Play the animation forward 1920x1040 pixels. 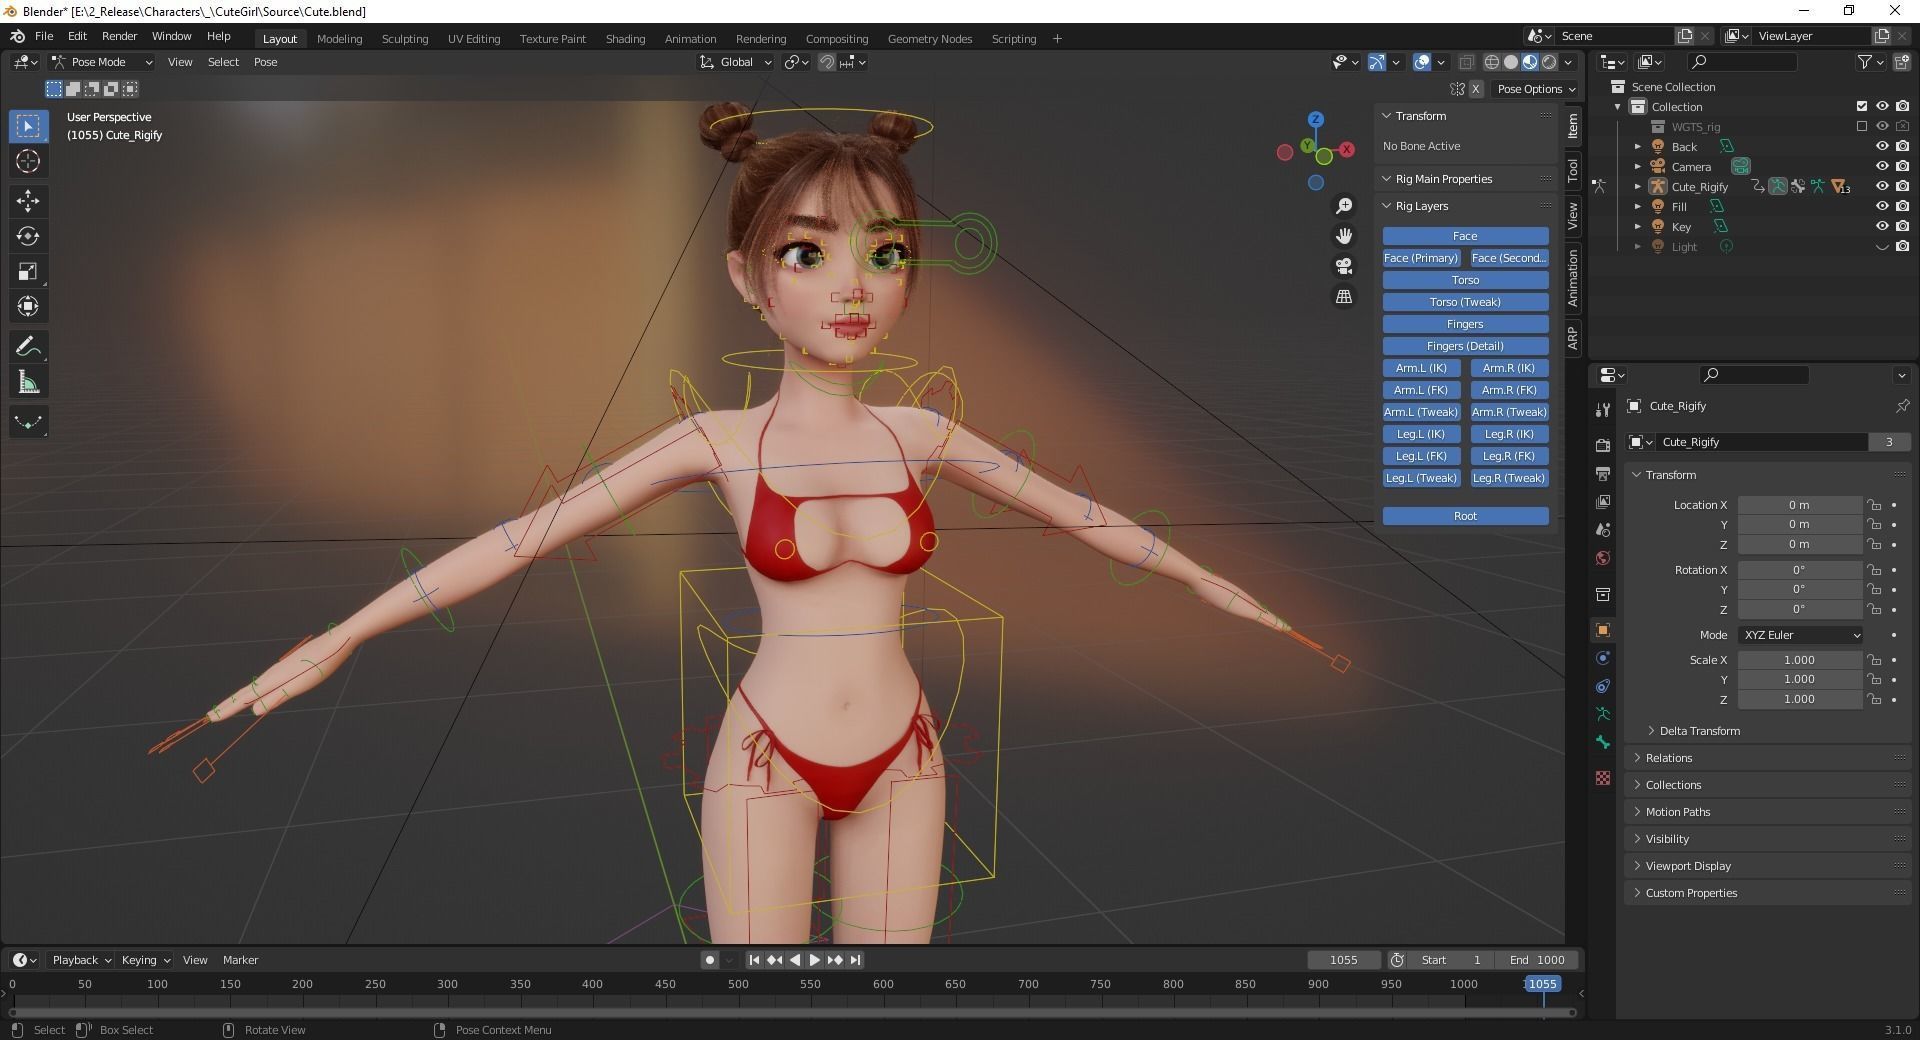[x=814, y=960]
